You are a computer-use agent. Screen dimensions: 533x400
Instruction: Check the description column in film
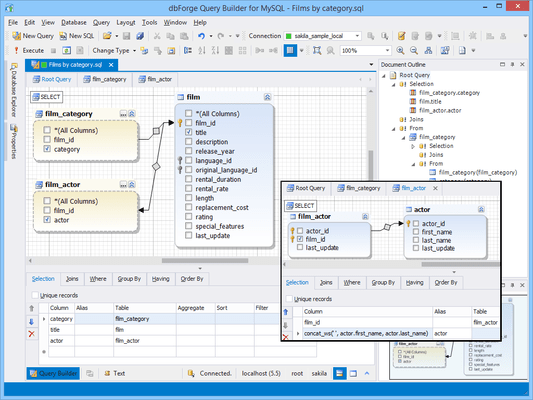[x=189, y=141]
